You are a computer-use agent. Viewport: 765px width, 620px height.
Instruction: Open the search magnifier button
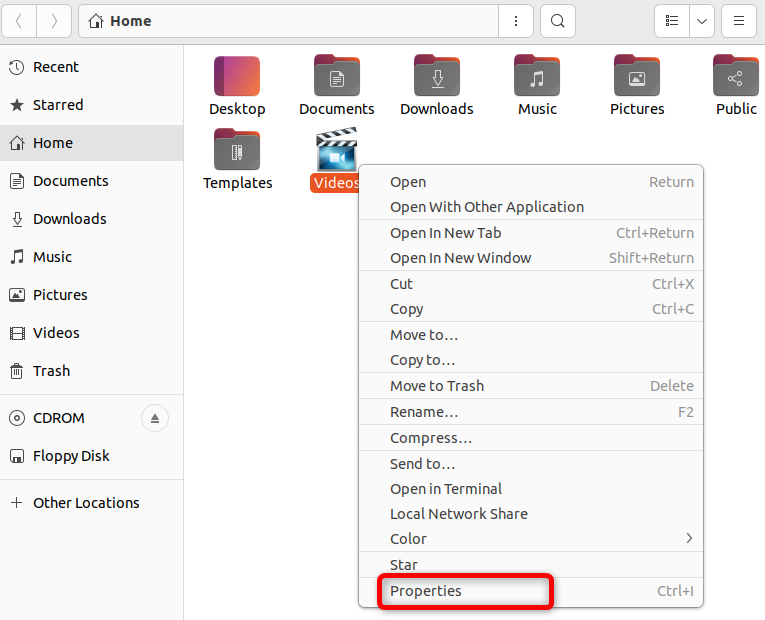[x=558, y=21]
